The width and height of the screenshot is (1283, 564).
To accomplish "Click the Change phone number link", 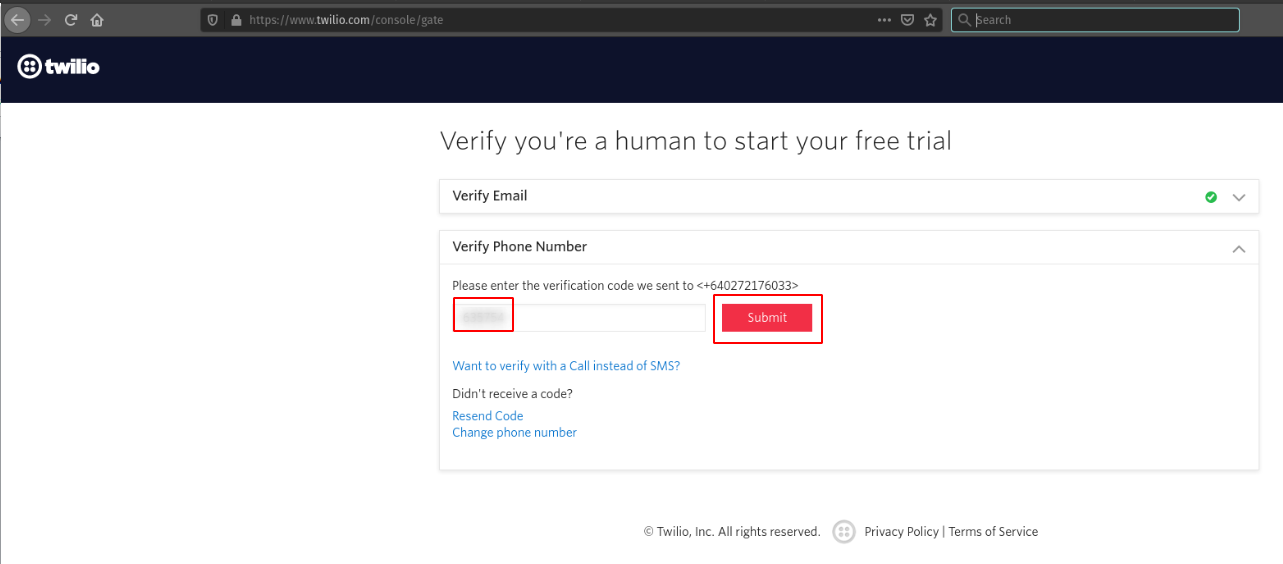I will [x=514, y=433].
